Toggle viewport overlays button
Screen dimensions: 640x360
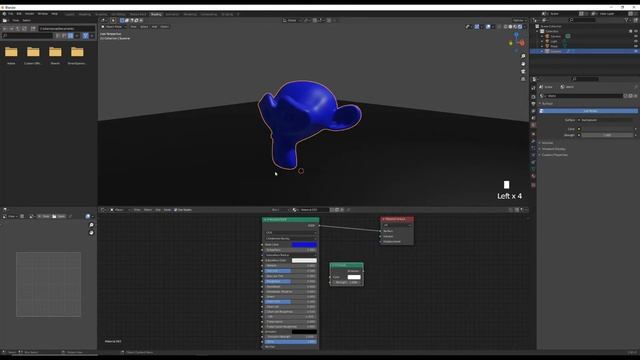pos(488,27)
